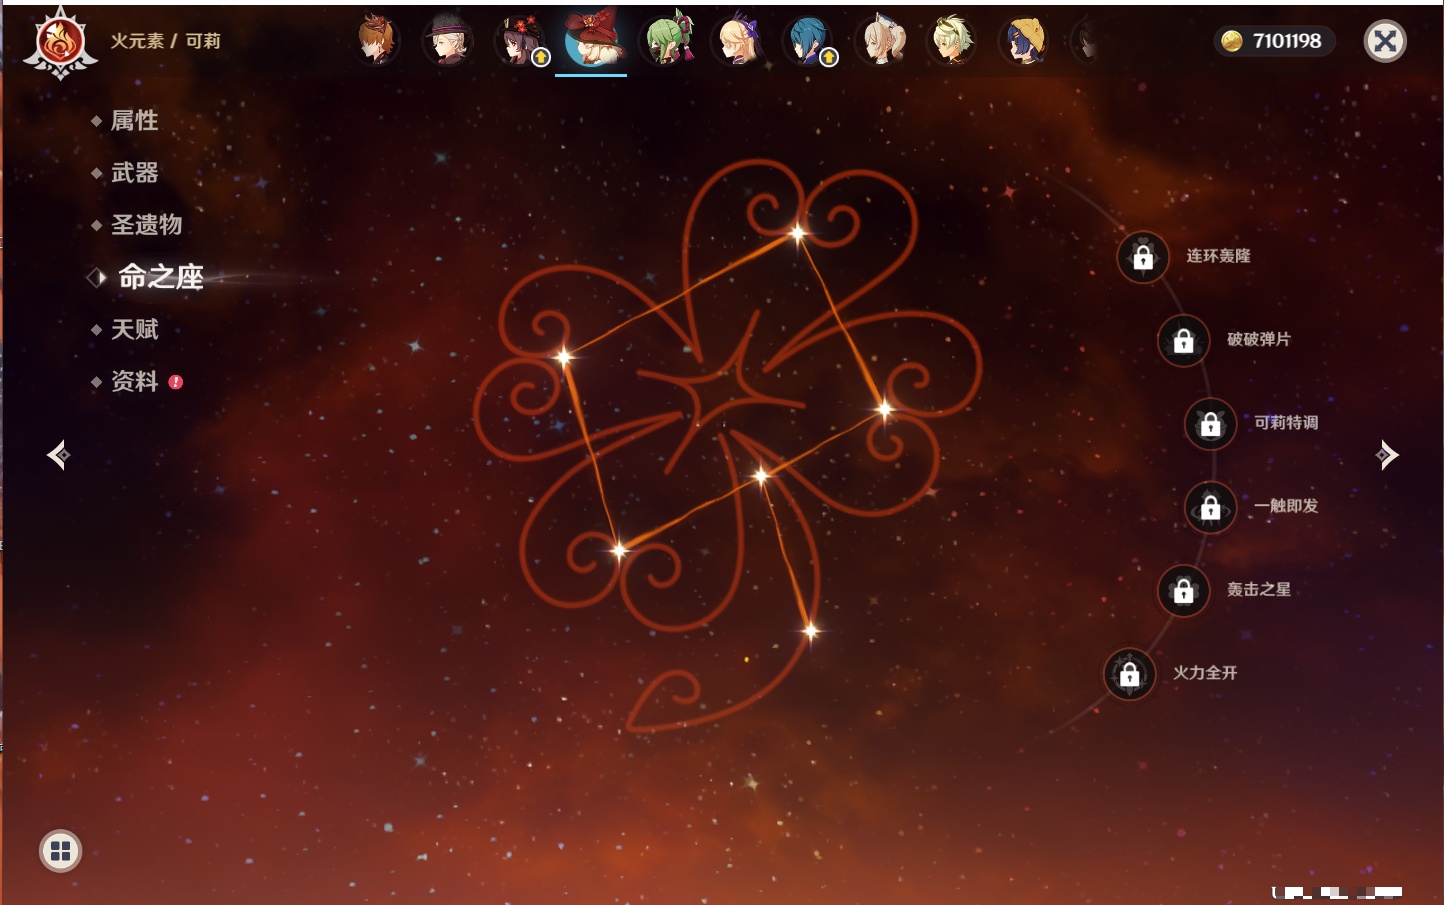Viewport: 1444px width, 905px height.
Task: Select the blonde purple-bow character portrait
Action: click(738, 40)
